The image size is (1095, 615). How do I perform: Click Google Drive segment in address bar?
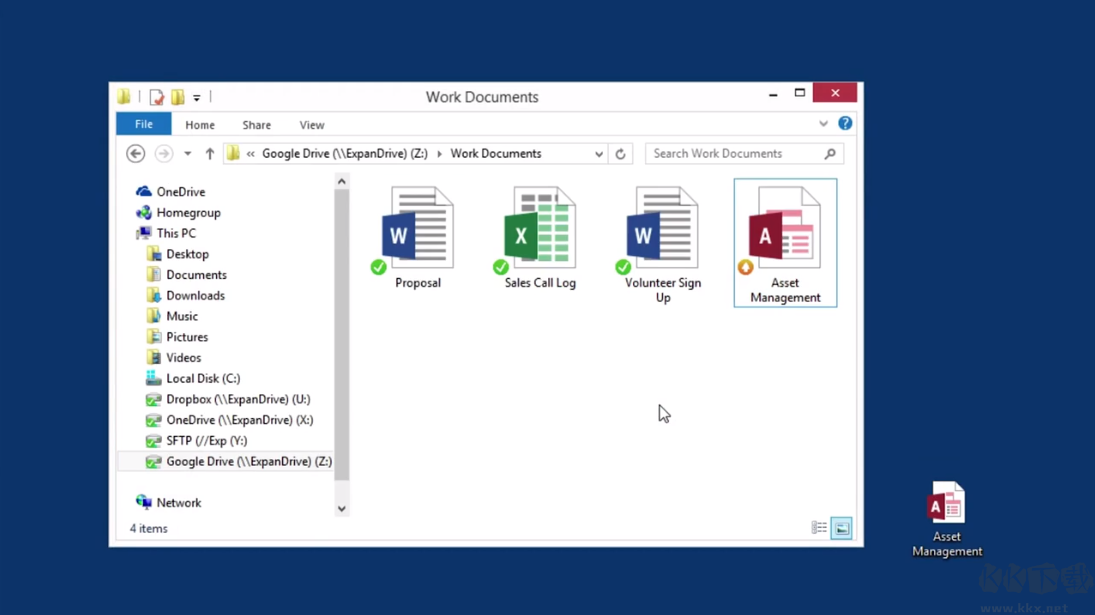tap(344, 154)
